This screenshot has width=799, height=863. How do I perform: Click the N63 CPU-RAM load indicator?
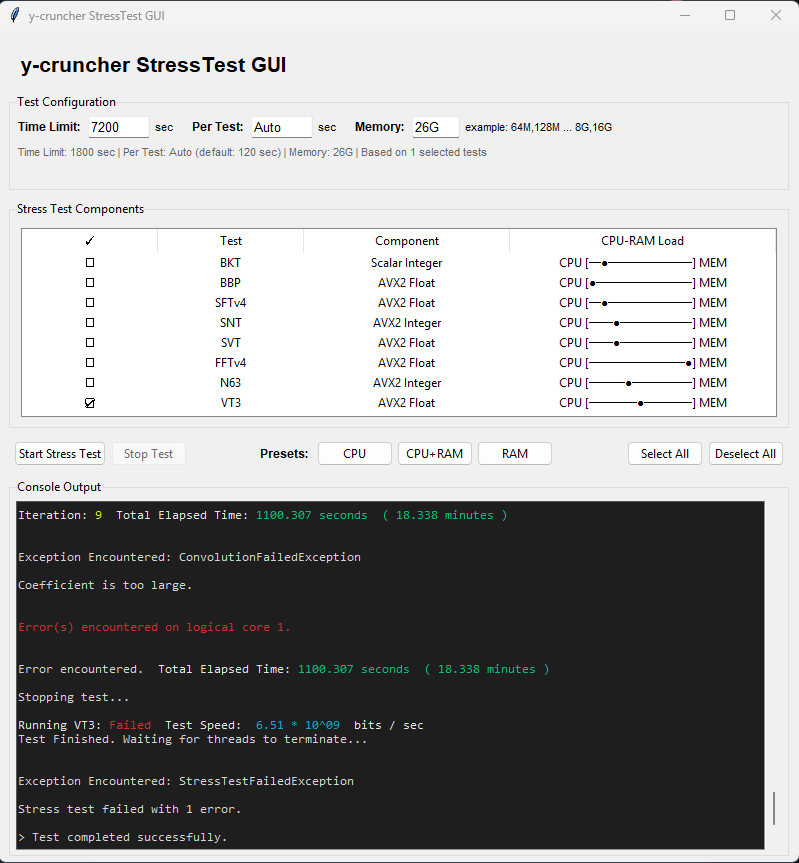pos(643,383)
